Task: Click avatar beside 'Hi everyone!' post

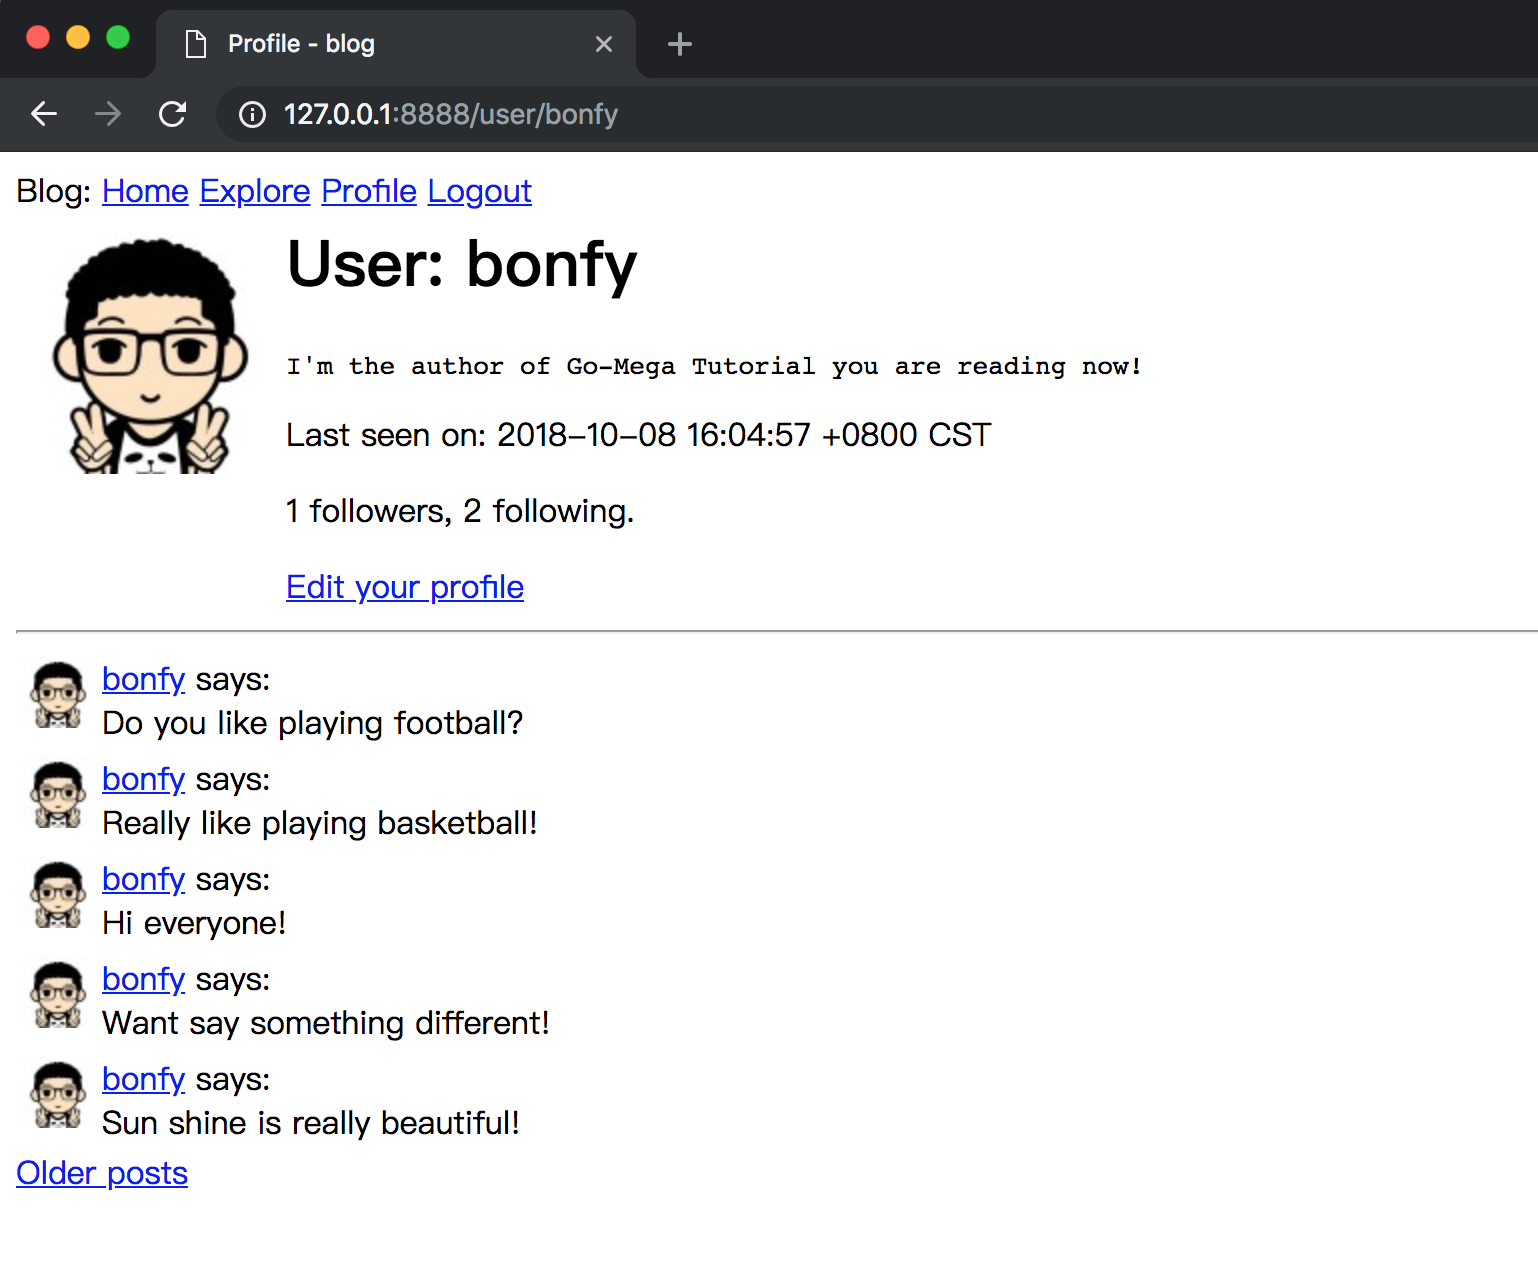Action: tap(58, 895)
